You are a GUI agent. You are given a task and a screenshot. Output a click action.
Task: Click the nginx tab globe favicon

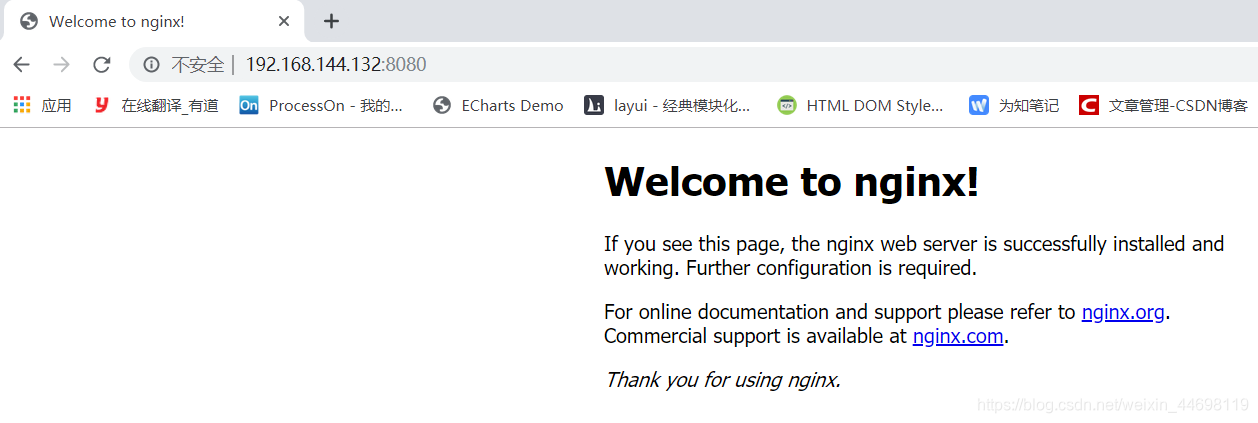(x=29, y=21)
